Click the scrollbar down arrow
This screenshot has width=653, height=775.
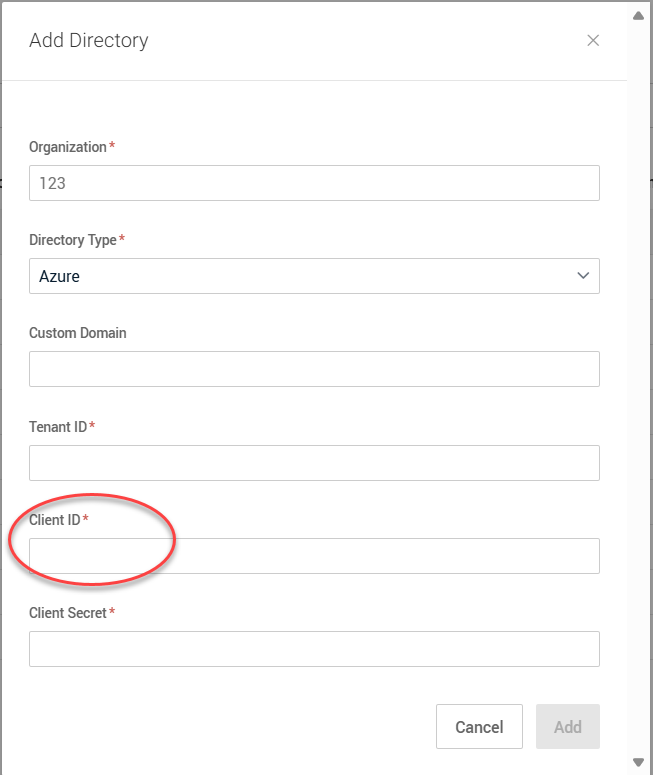tap(639, 762)
